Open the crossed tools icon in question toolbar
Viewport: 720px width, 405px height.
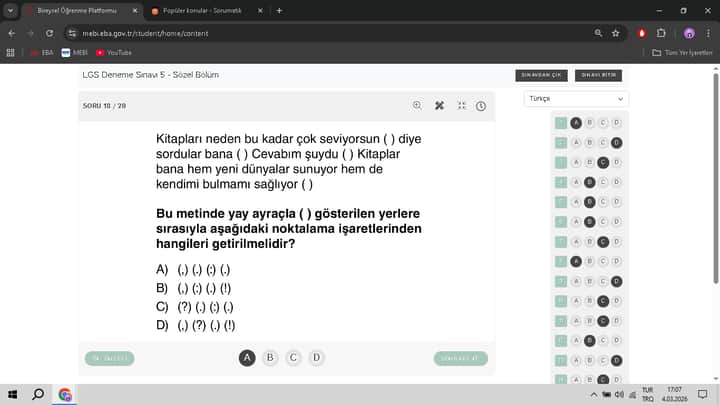click(439, 106)
